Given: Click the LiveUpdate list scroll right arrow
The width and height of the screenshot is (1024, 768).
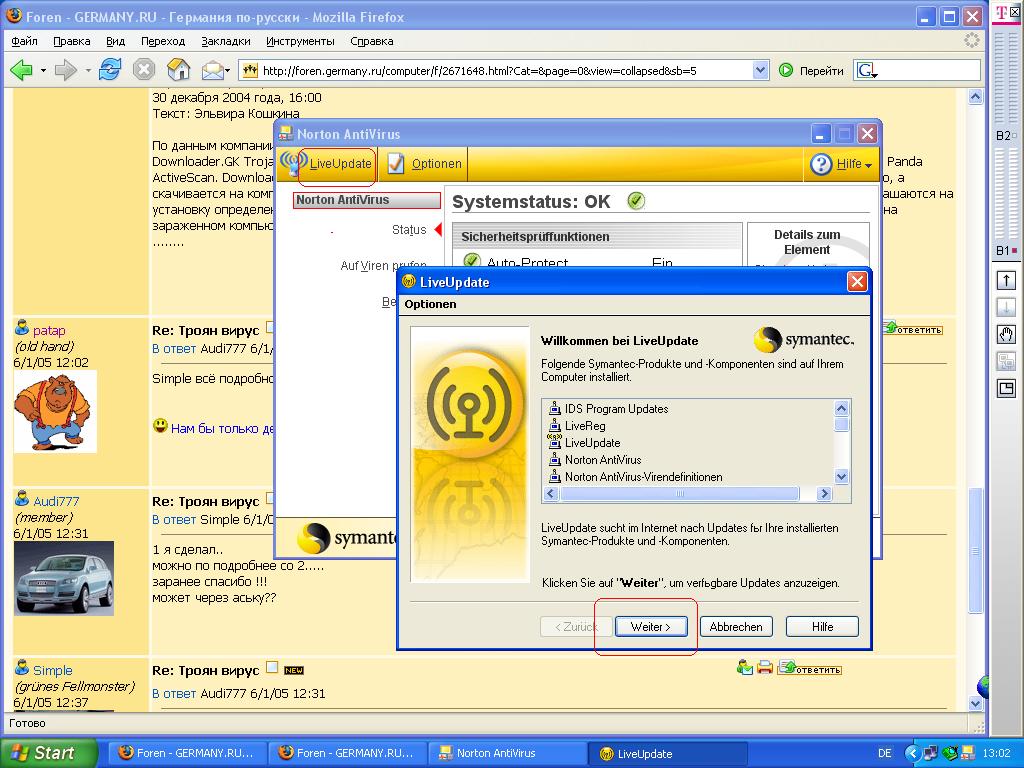Looking at the screenshot, I should (824, 494).
